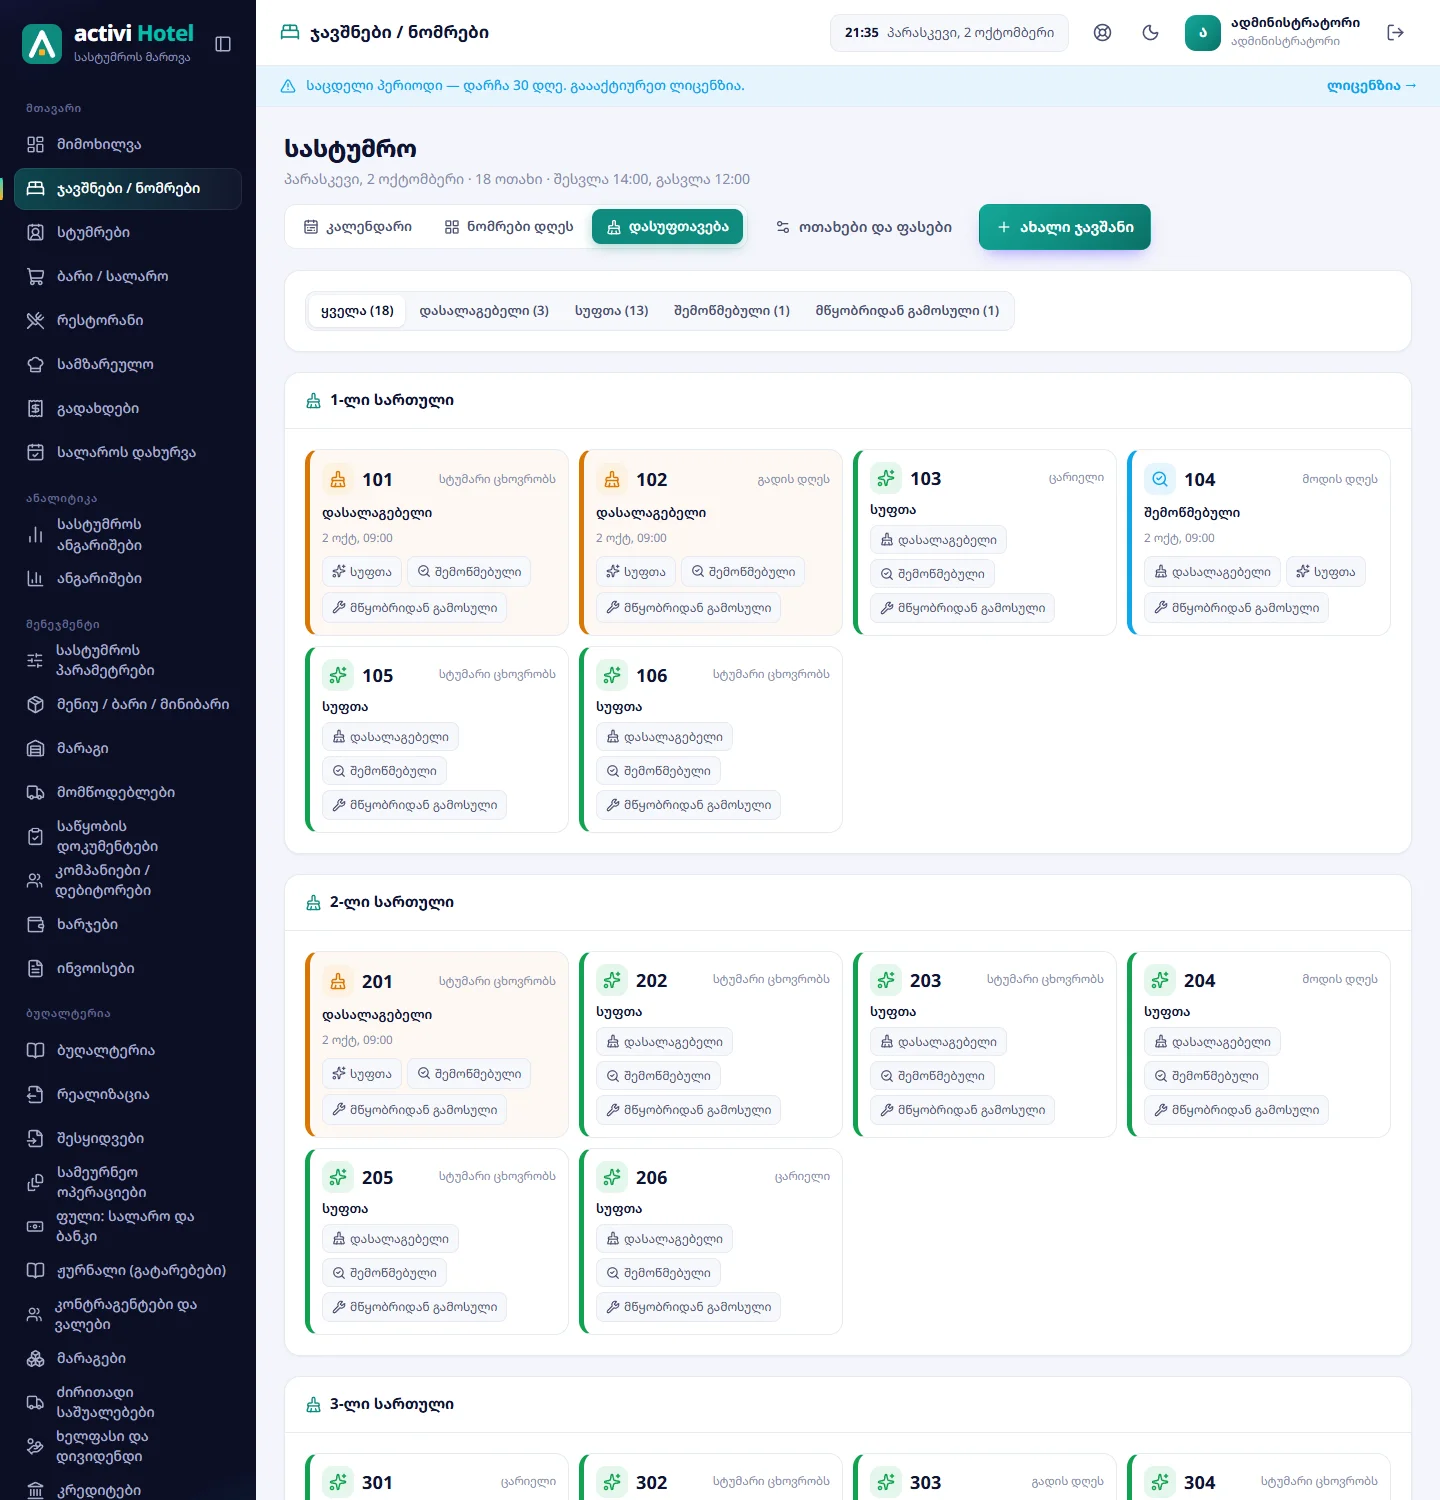Follow the ლიცენზია link in the banner
The height and width of the screenshot is (1500, 1440).
[x=1371, y=86]
